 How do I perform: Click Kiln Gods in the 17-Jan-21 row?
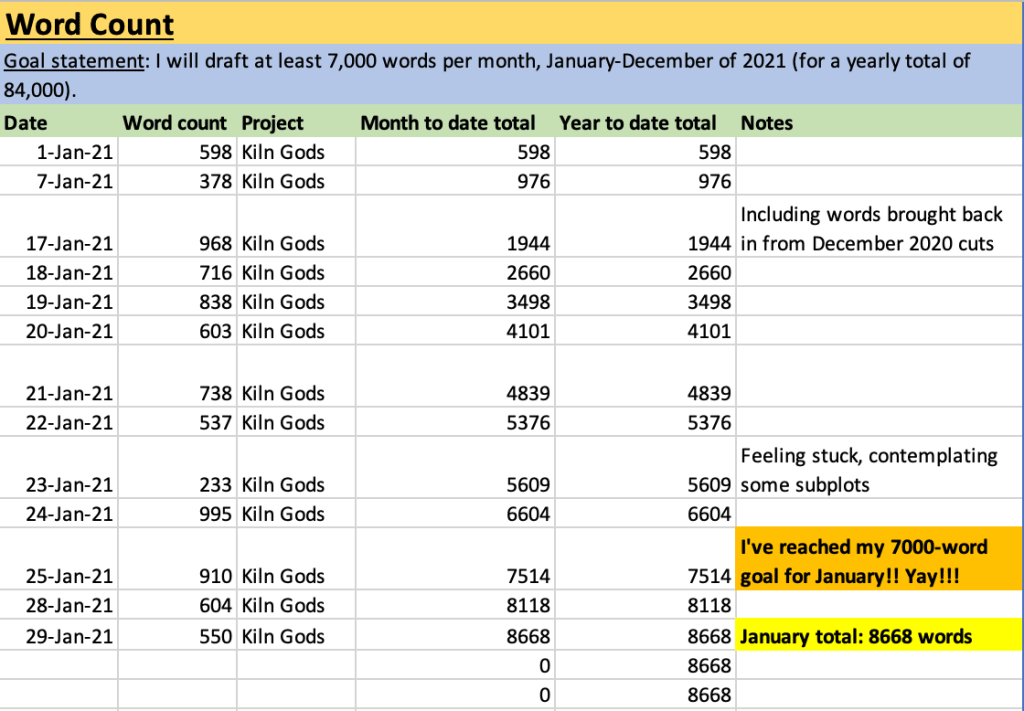(x=296, y=227)
